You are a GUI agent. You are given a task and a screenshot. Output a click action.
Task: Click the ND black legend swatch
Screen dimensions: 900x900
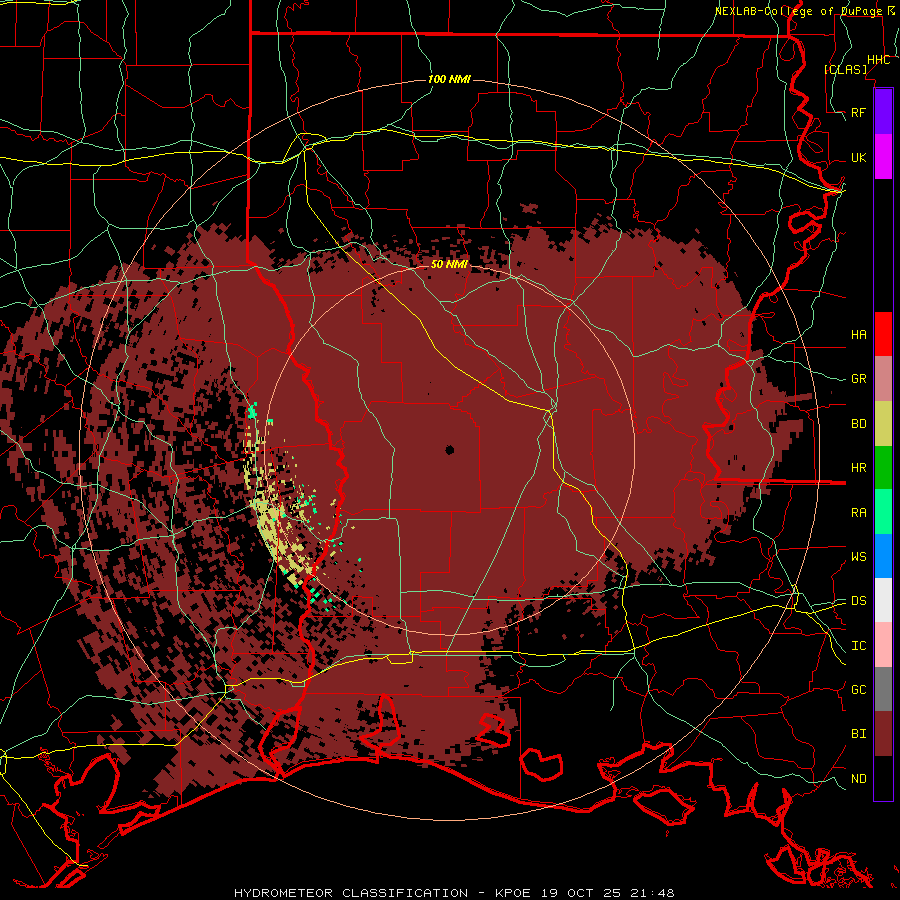pos(883,778)
